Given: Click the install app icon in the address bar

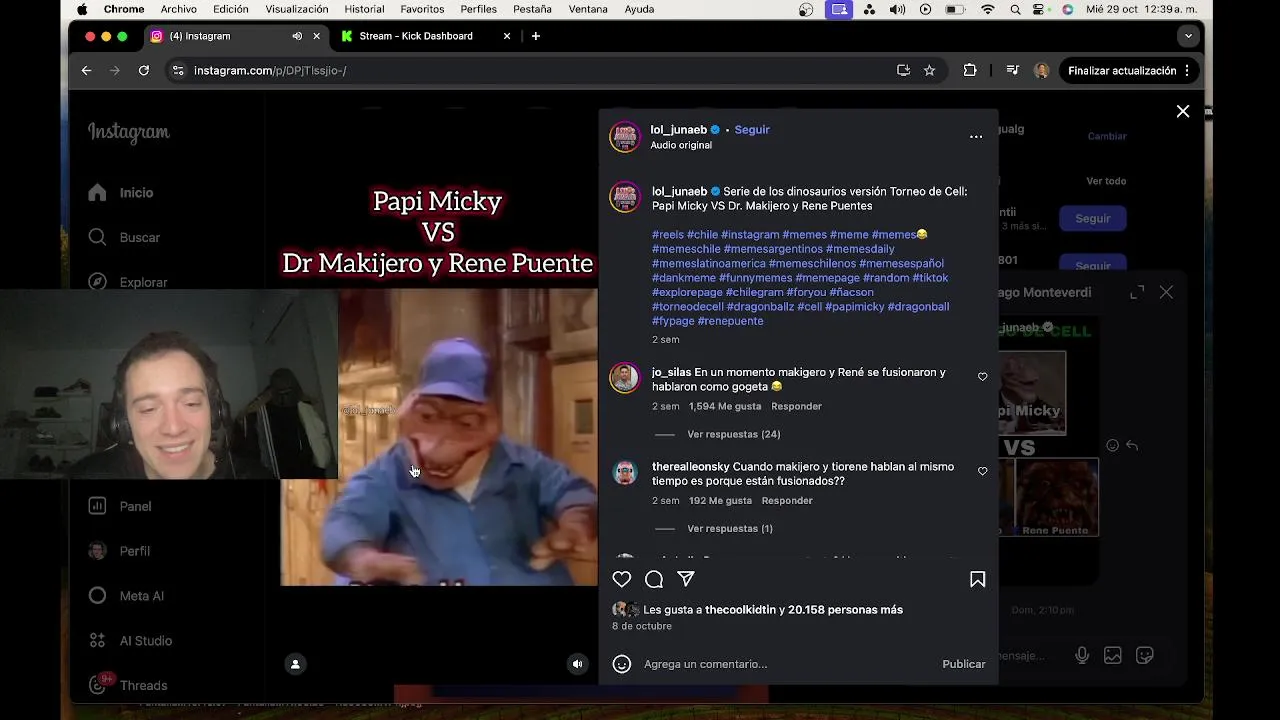Looking at the screenshot, I should pyautogui.click(x=903, y=71).
